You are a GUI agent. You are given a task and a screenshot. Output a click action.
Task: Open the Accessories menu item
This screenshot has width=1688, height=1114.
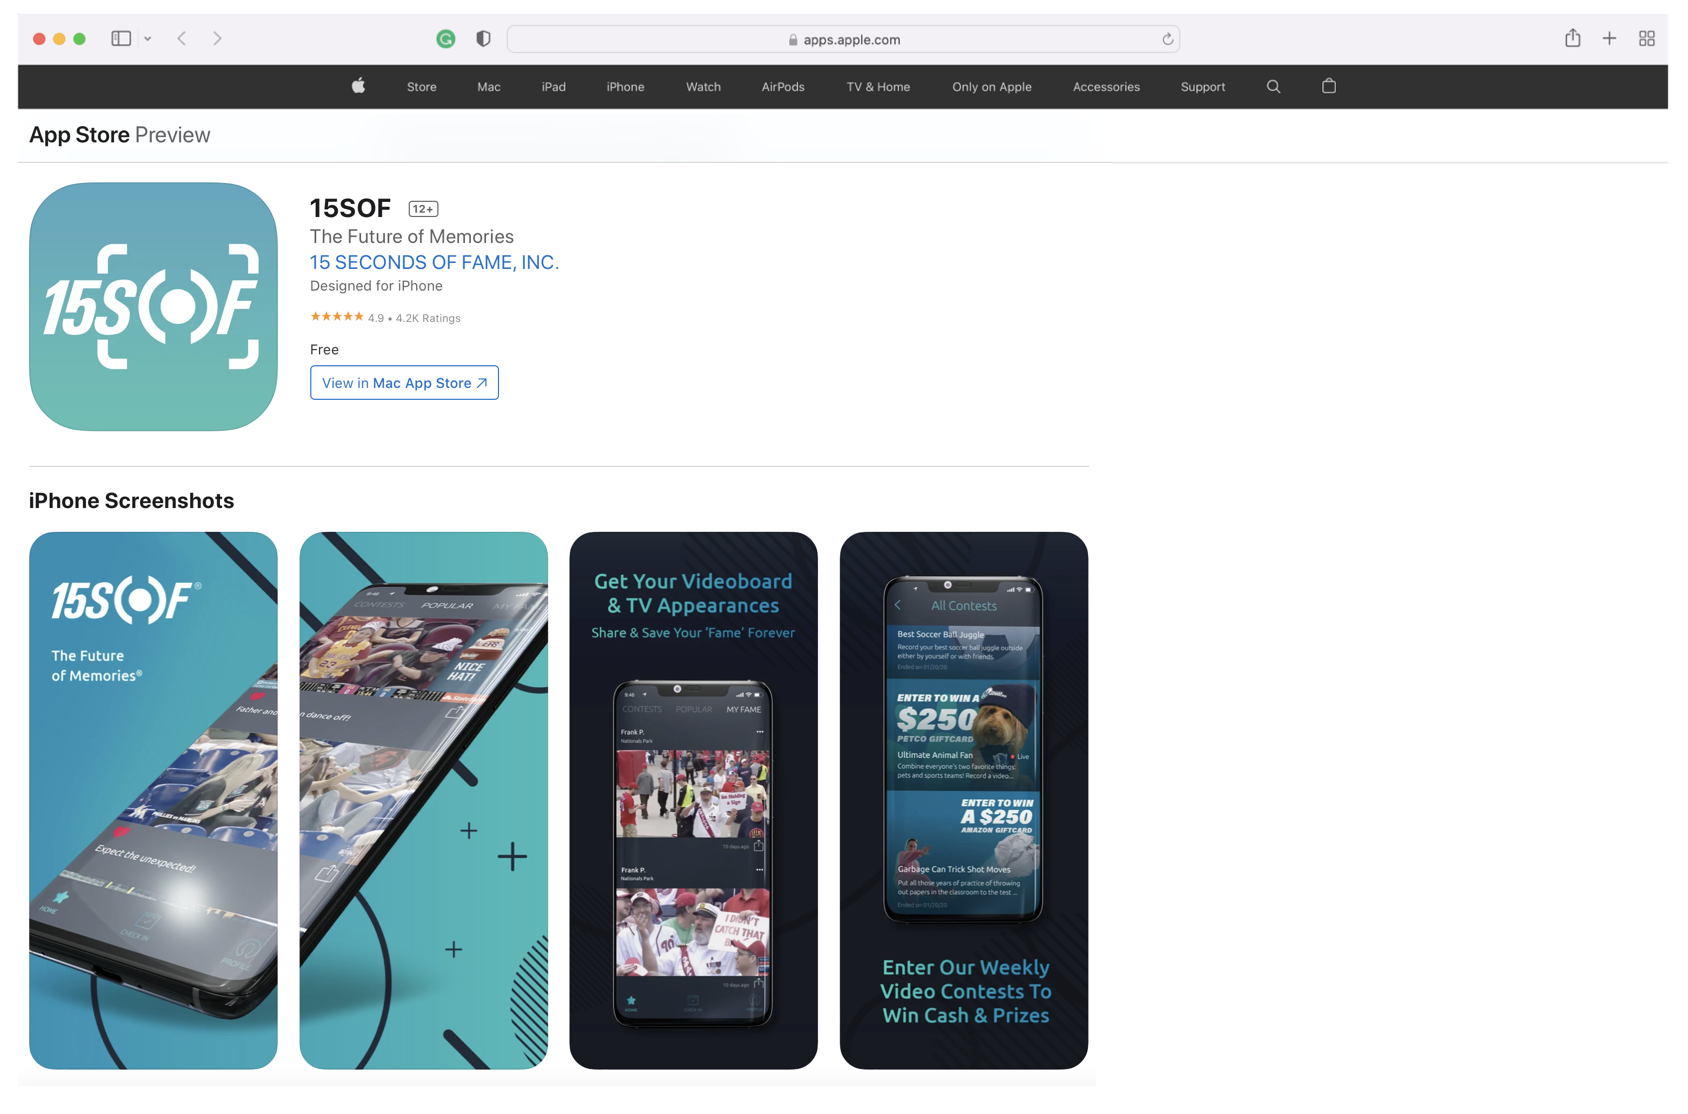point(1106,87)
